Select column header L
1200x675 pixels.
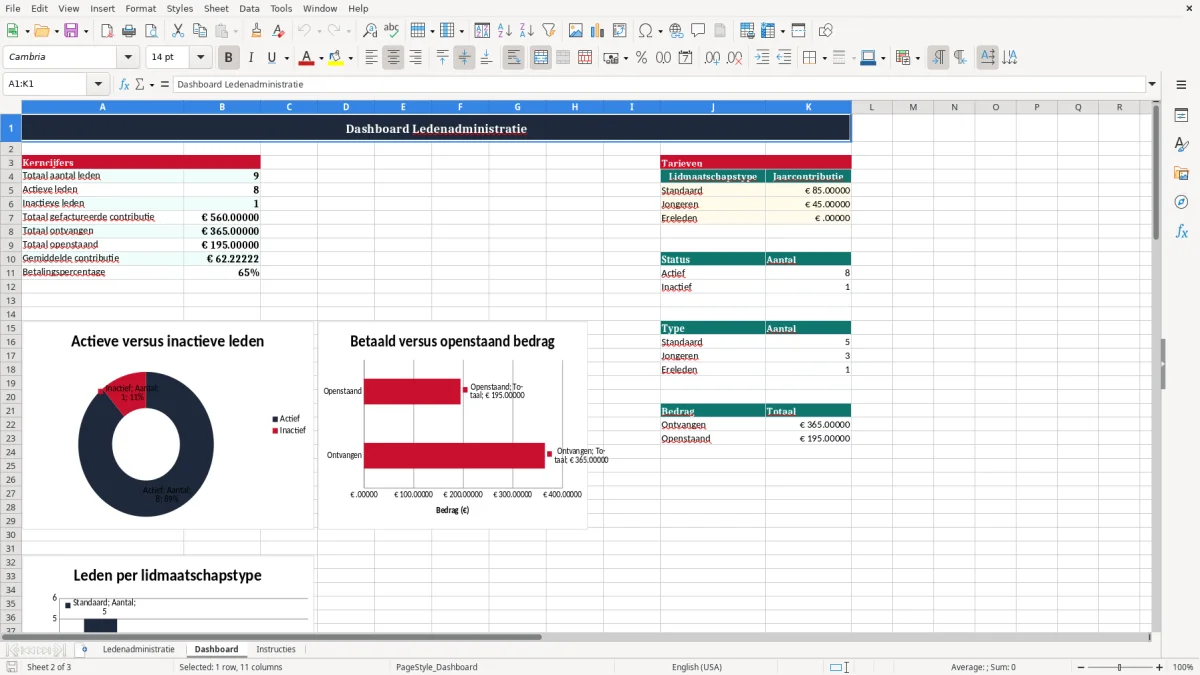[x=871, y=107]
